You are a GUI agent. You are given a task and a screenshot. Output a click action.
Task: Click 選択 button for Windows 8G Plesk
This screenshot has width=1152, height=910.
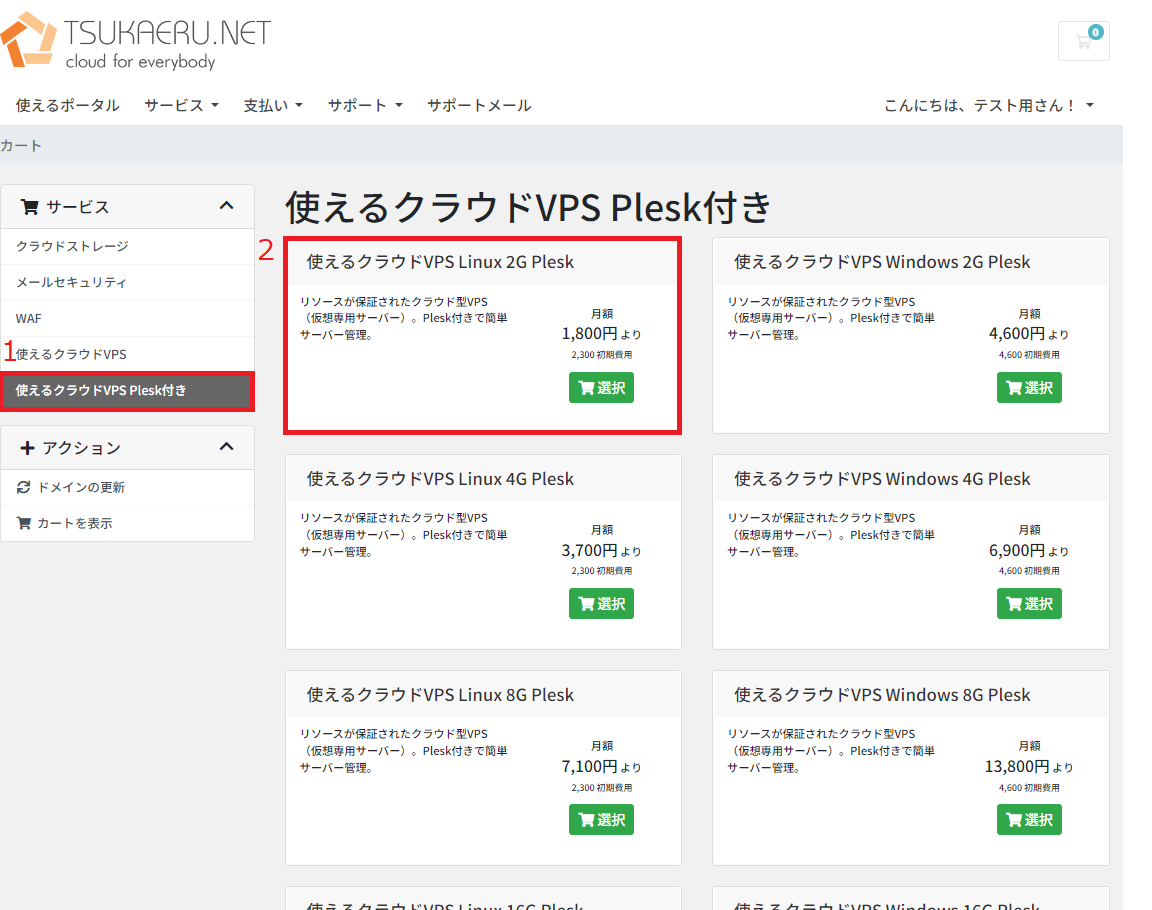1029,820
